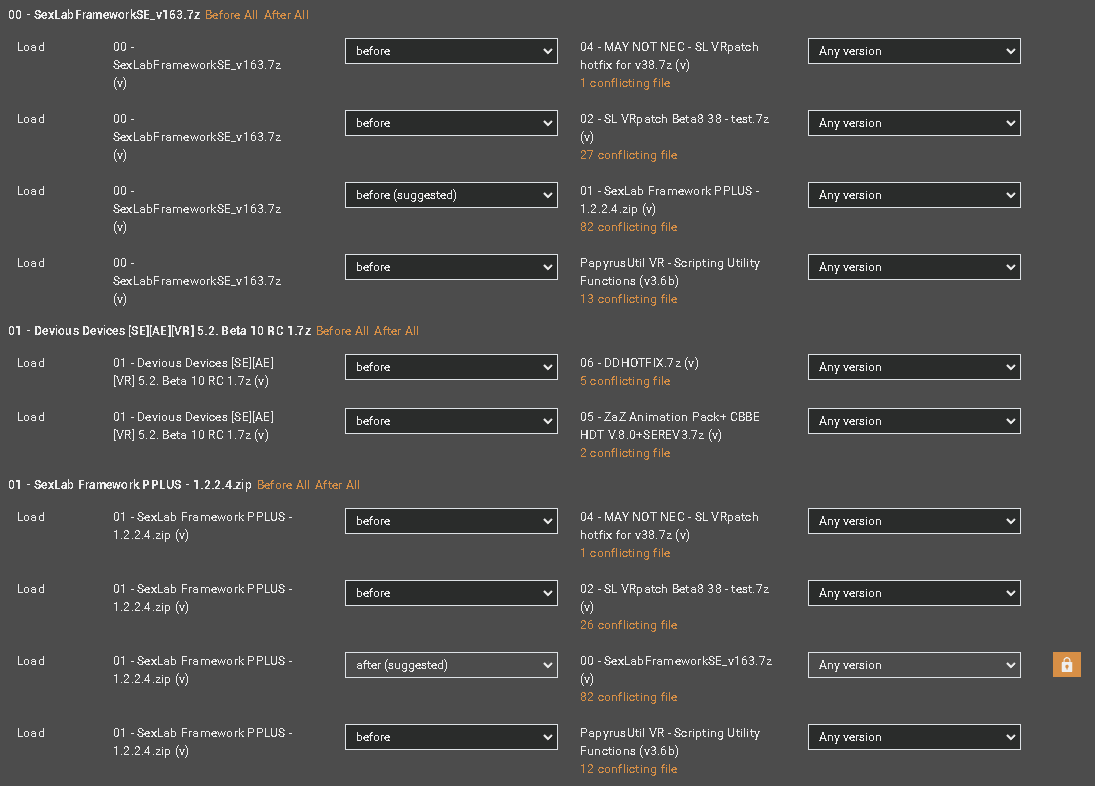Open the "before (suggested)" rule dropdown
This screenshot has width=1095, height=786.
451,195
